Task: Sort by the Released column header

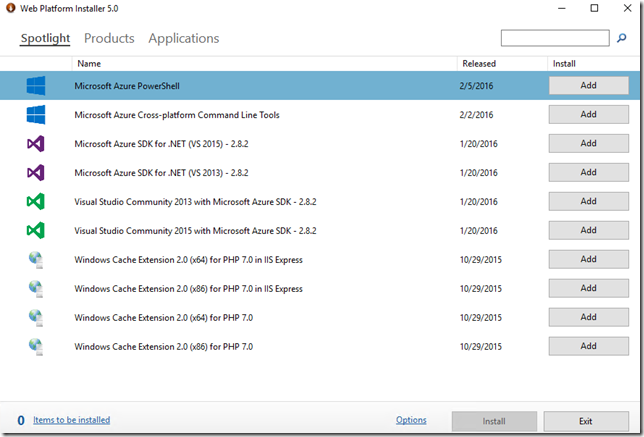Action: (502, 64)
